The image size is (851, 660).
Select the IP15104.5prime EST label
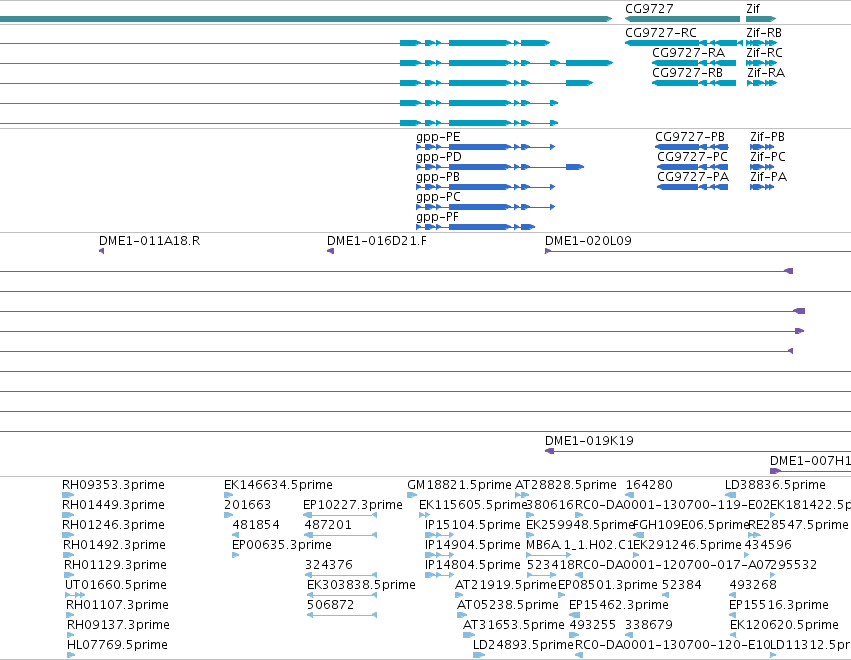tap(473, 525)
